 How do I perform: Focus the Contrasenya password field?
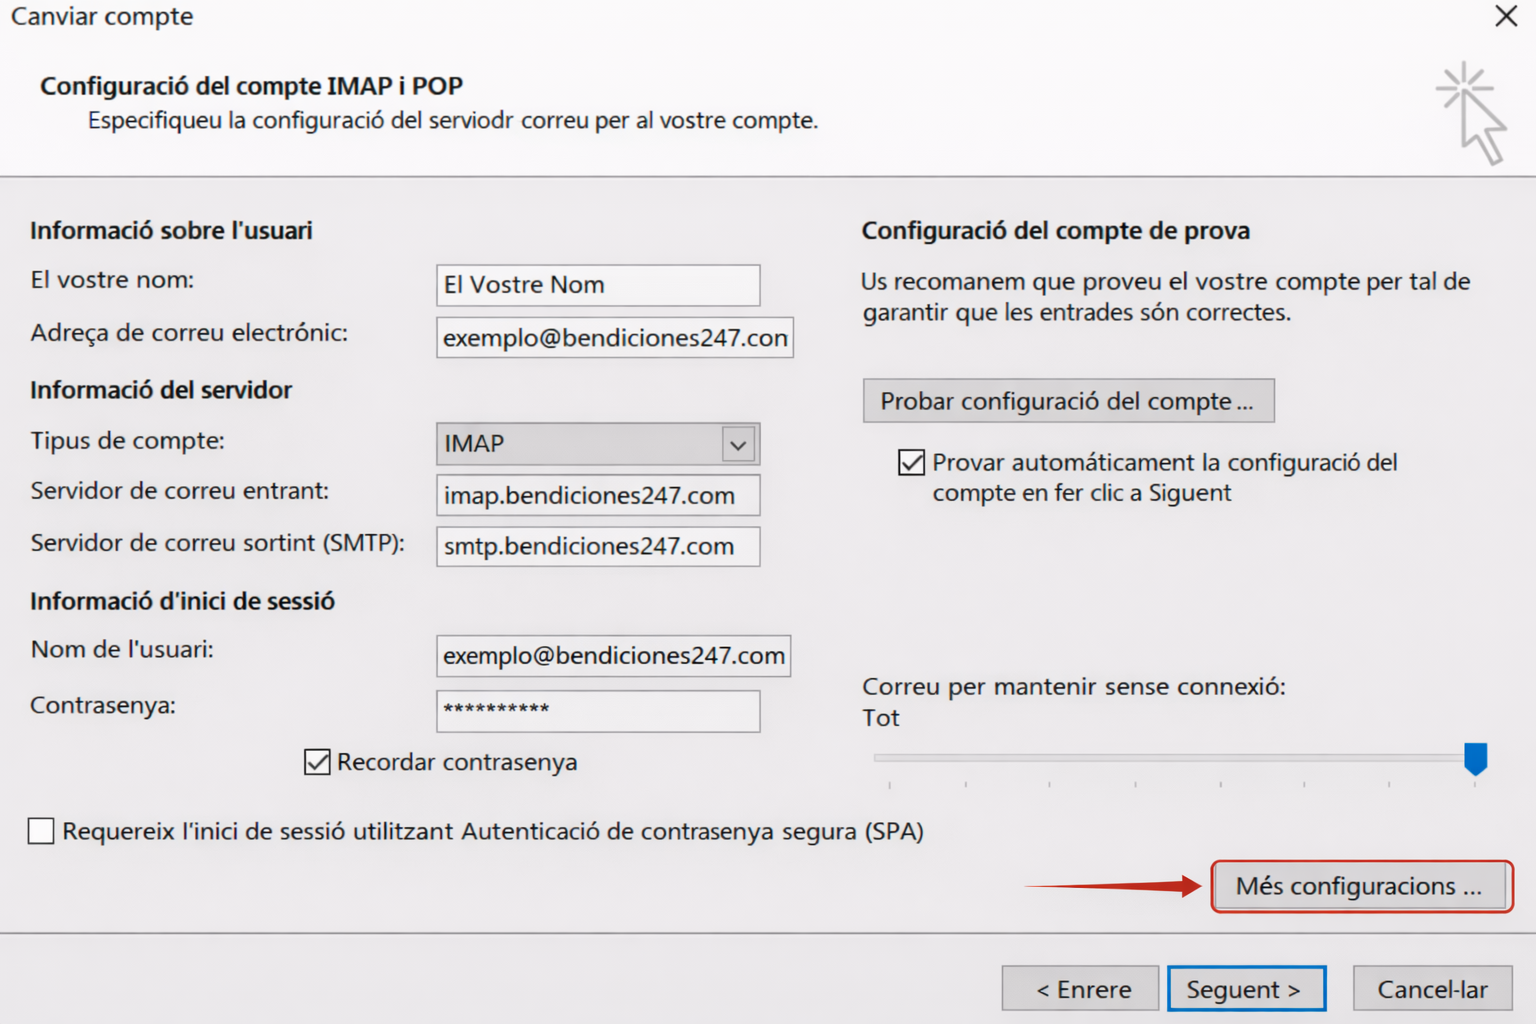[x=597, y=710]
